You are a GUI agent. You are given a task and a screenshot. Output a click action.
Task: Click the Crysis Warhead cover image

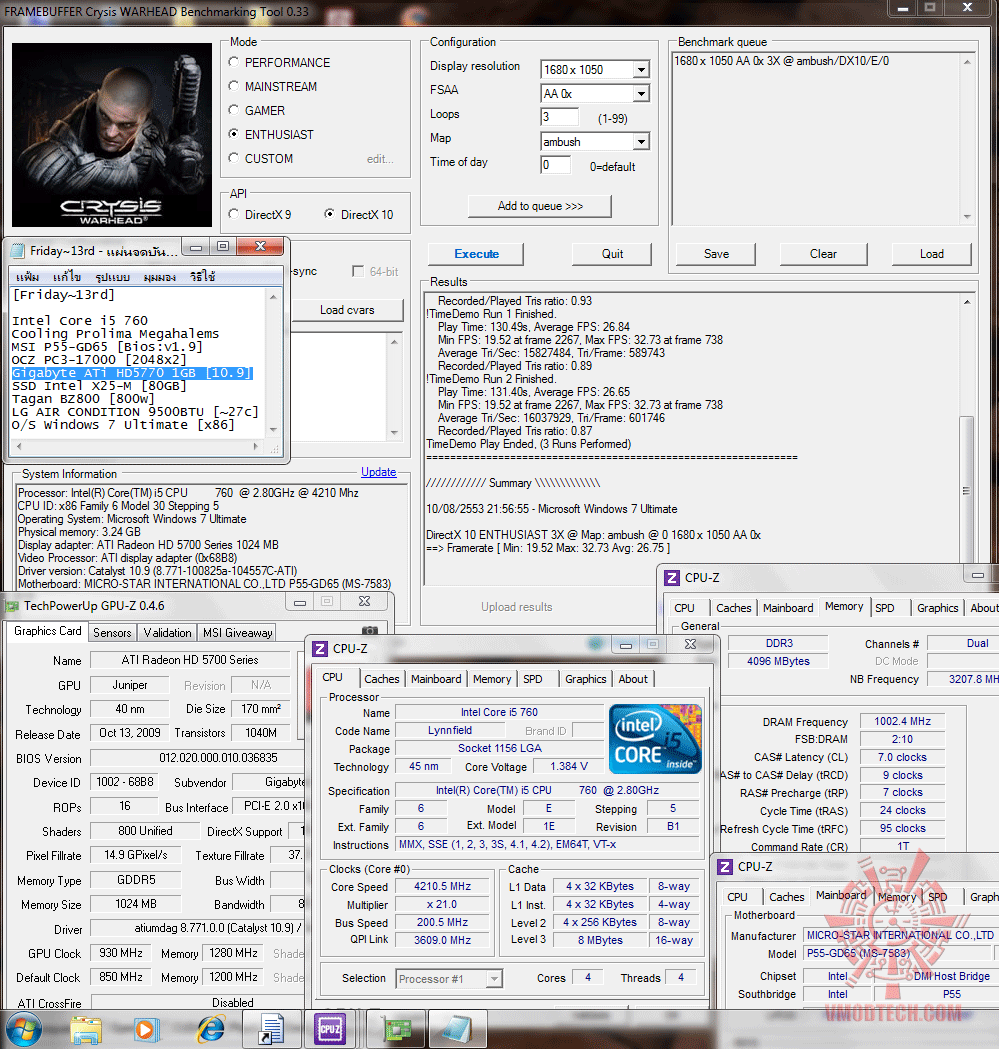pyautogui.click(x=112, y=135)
